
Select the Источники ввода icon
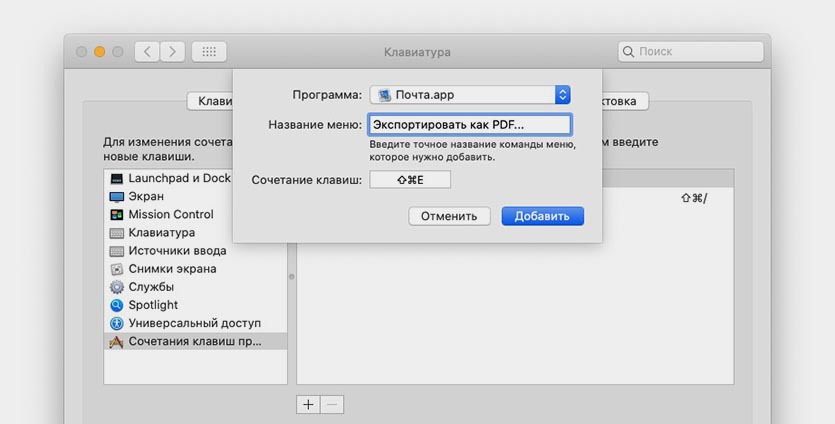(x=117, y=251)
